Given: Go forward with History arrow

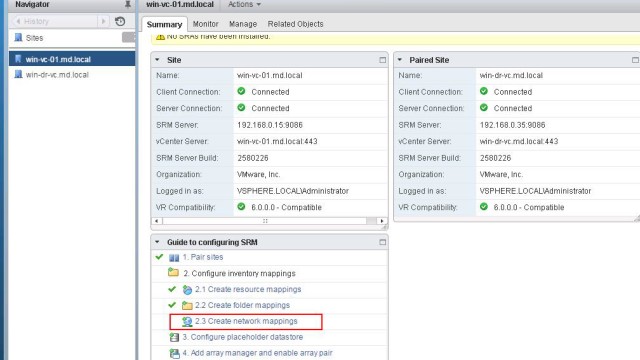Looking at the screenshot, I should (103, 21).
